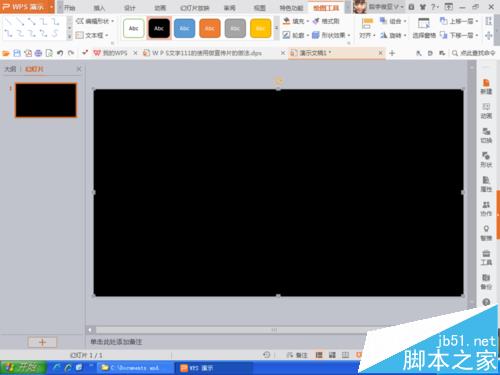Expand the 形状效果 shape effects menu
Viewport: 500px width, 375px height.
pyautogui.click(x=331, y=35)
